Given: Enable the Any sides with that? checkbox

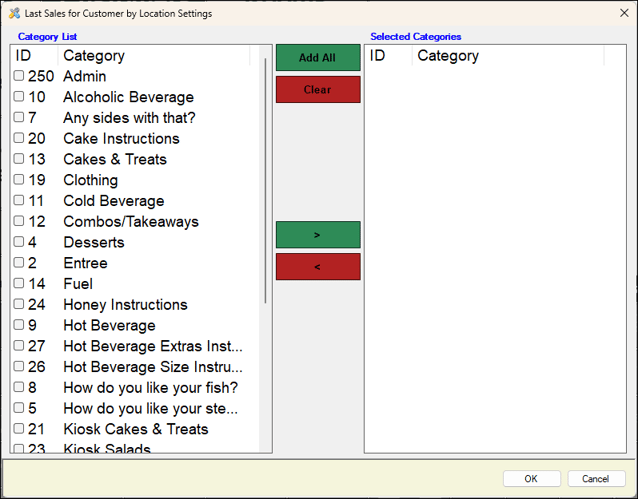Looking at the screenshot, I should pos(19,117).
